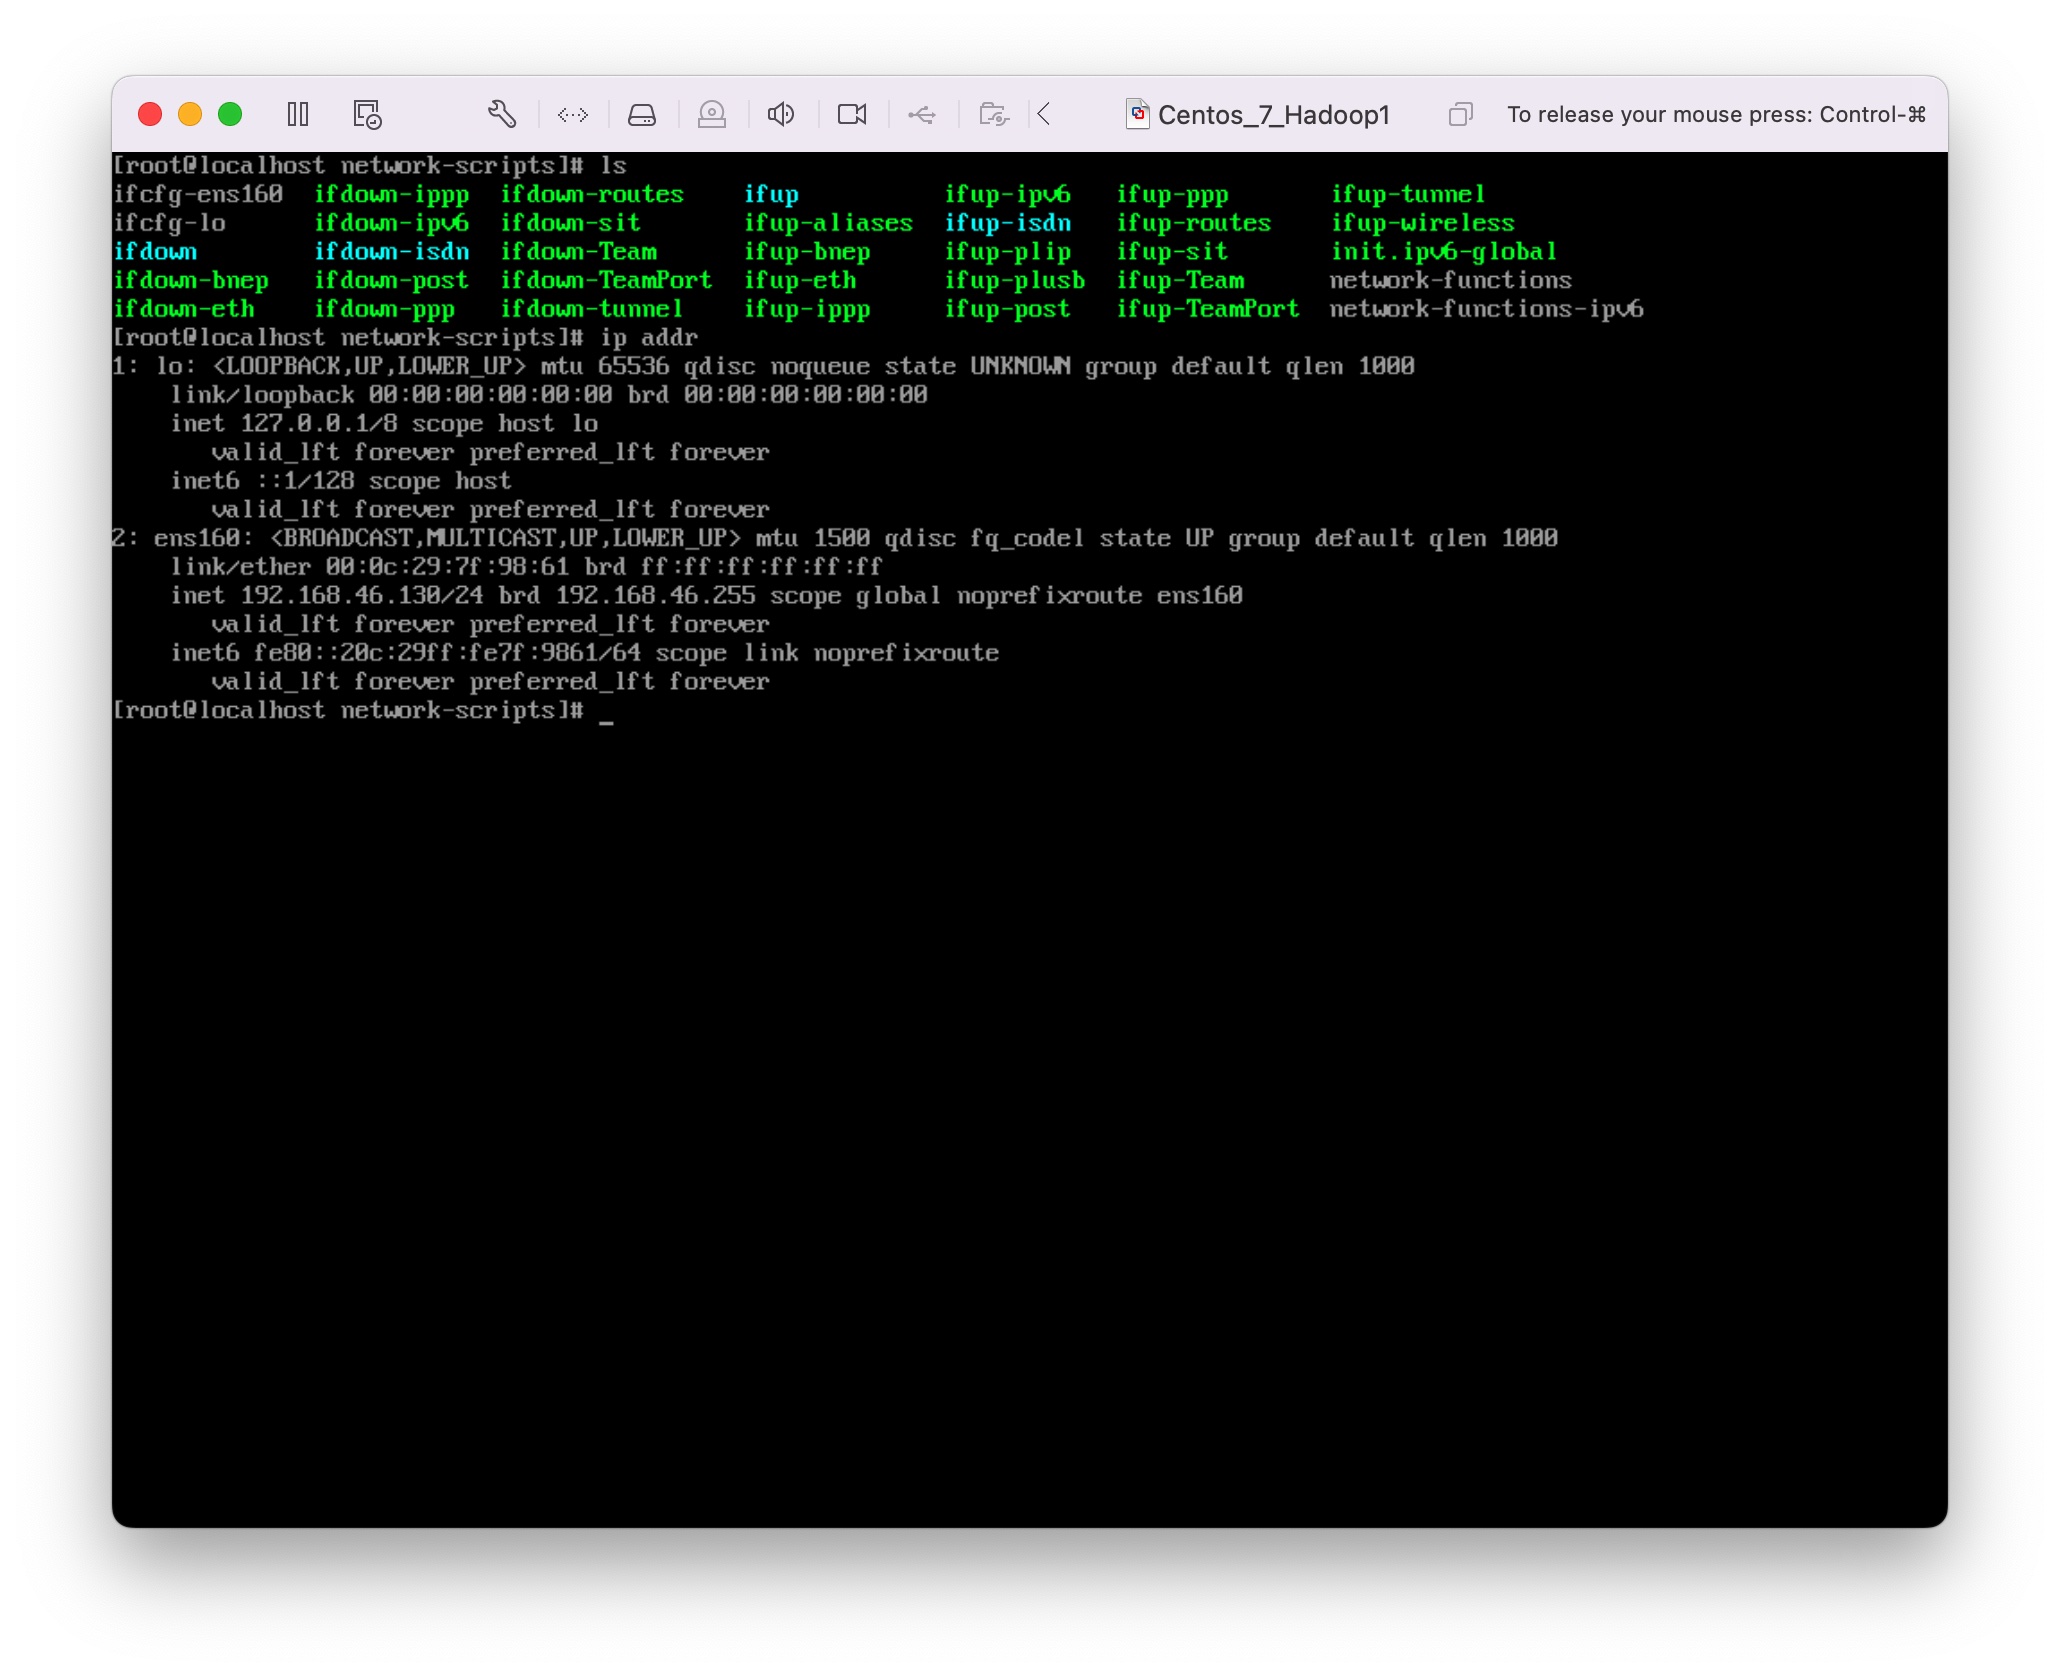The height and width of the screenshot is (1676, 2060).
Task: Click the ifup-aliases entry
Action: pos(828,223)
